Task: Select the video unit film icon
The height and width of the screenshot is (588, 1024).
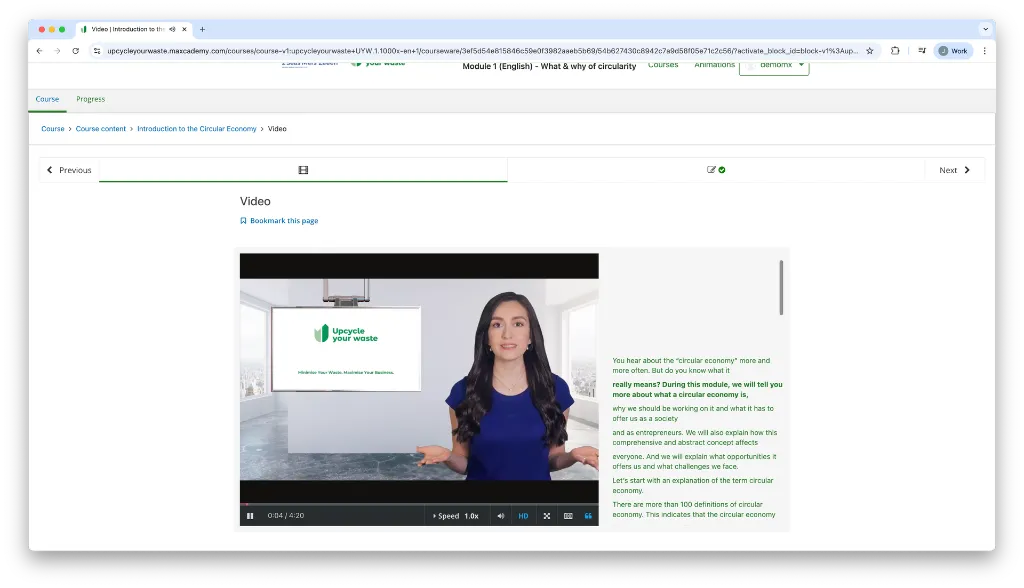Action: point(303,170)
